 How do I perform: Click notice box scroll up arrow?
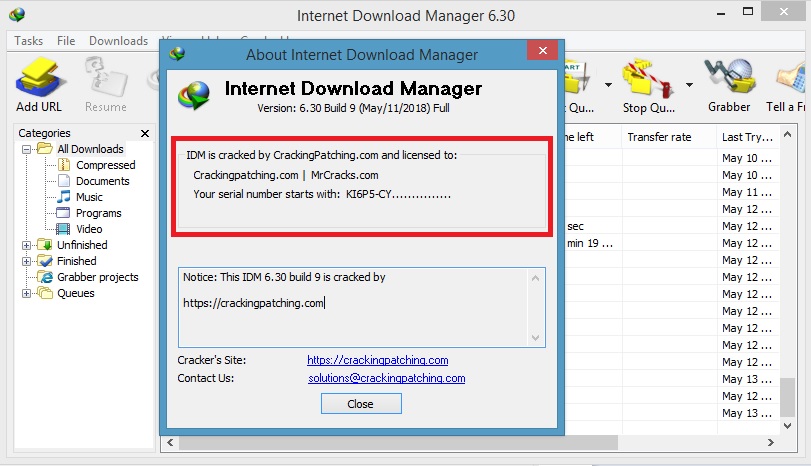535,278
